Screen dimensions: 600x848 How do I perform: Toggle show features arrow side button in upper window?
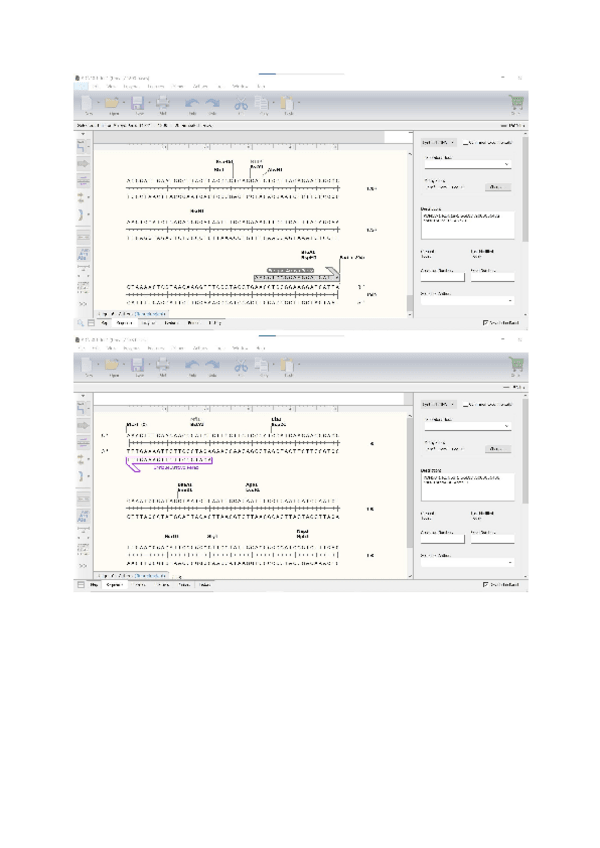point(83,163)
